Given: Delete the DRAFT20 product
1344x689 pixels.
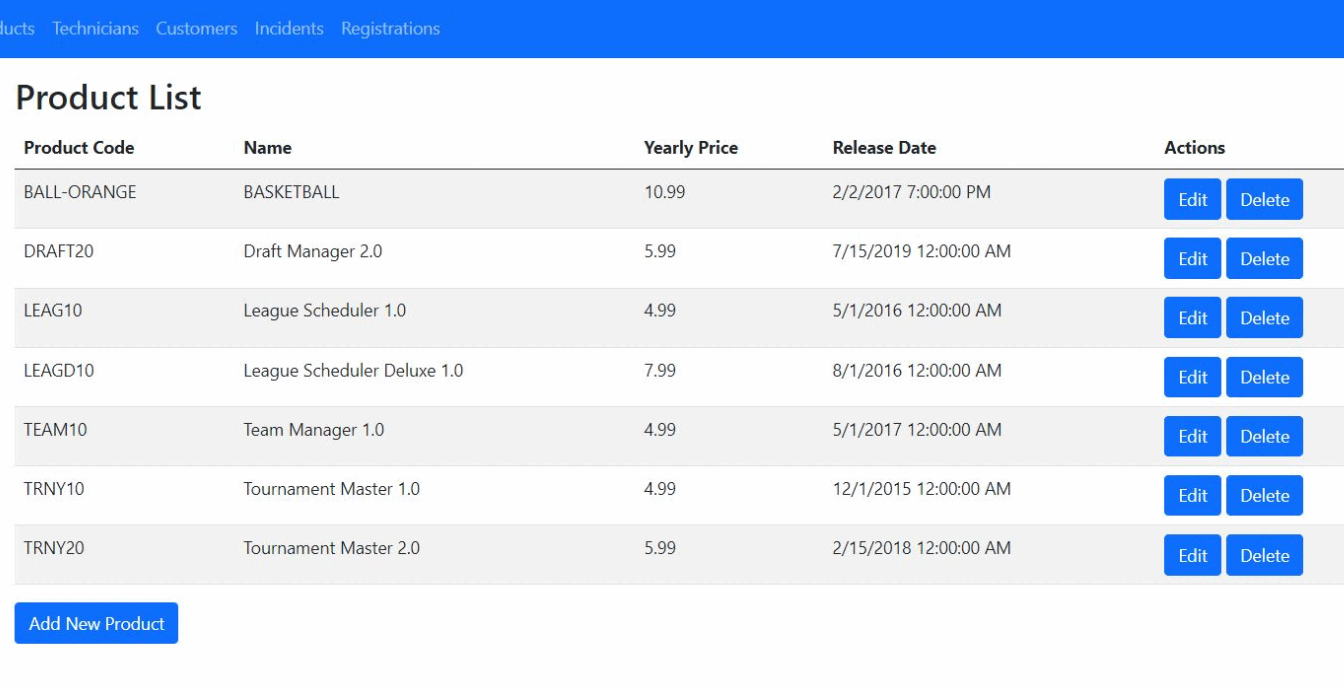Looking at the screenshot, I should 1264,259.
